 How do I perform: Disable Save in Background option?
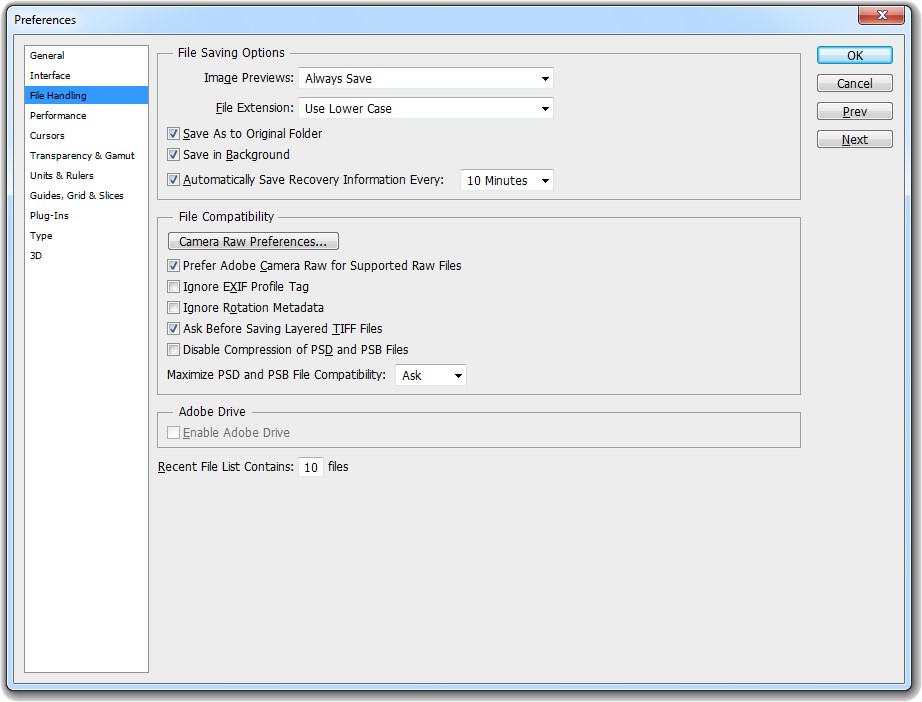click(x=174, y=155)
